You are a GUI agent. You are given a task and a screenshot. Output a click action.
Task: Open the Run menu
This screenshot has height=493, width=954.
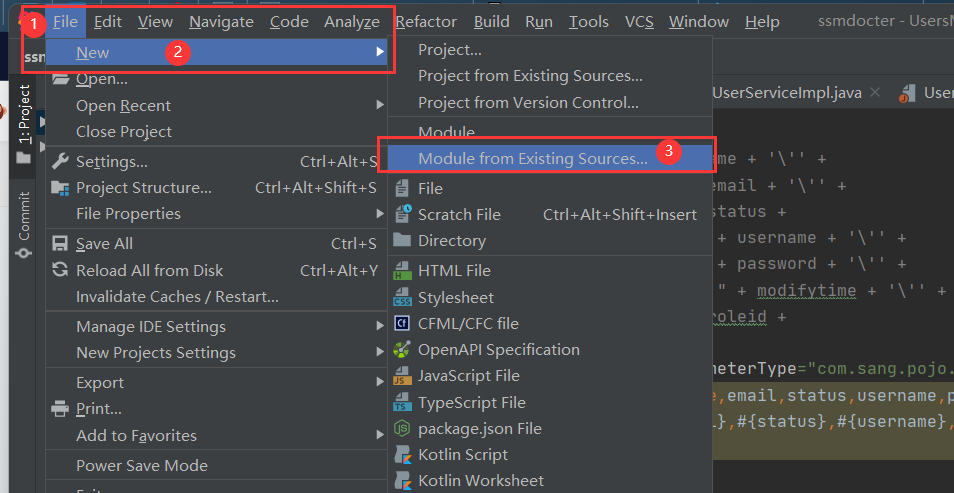point(539,22)
